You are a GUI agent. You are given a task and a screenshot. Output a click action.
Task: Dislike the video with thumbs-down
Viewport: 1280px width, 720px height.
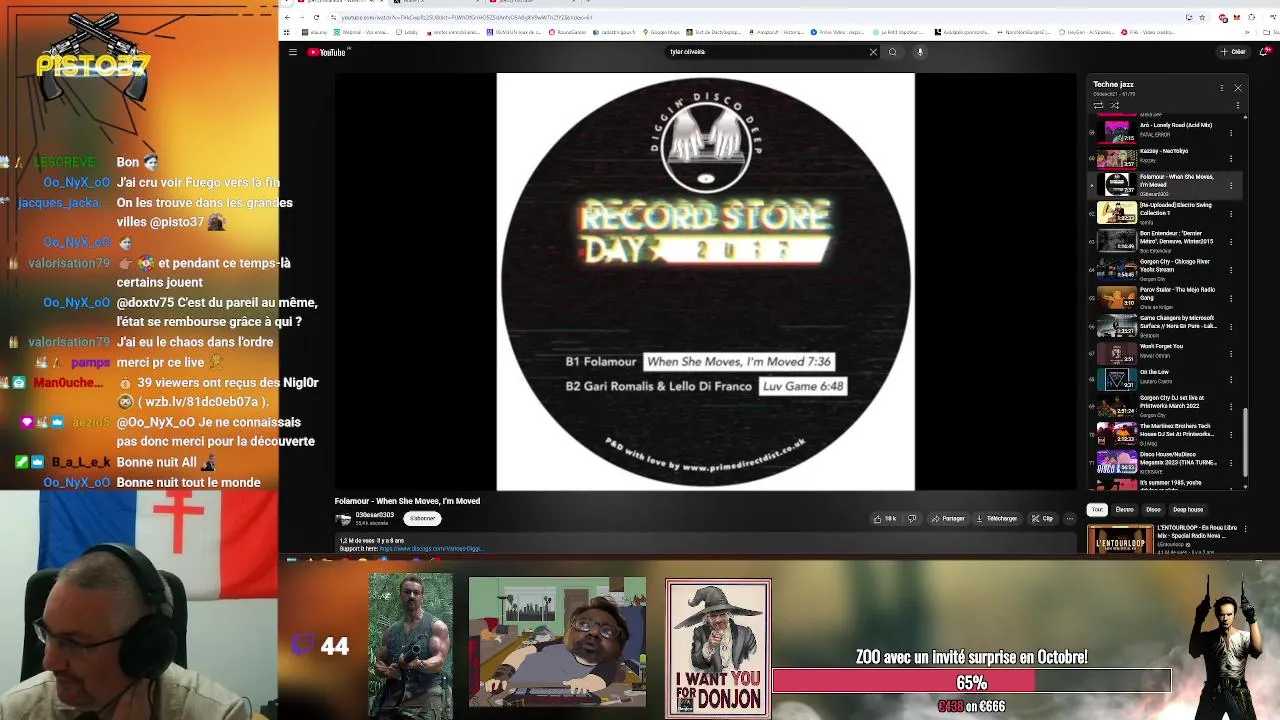point(912,519)
